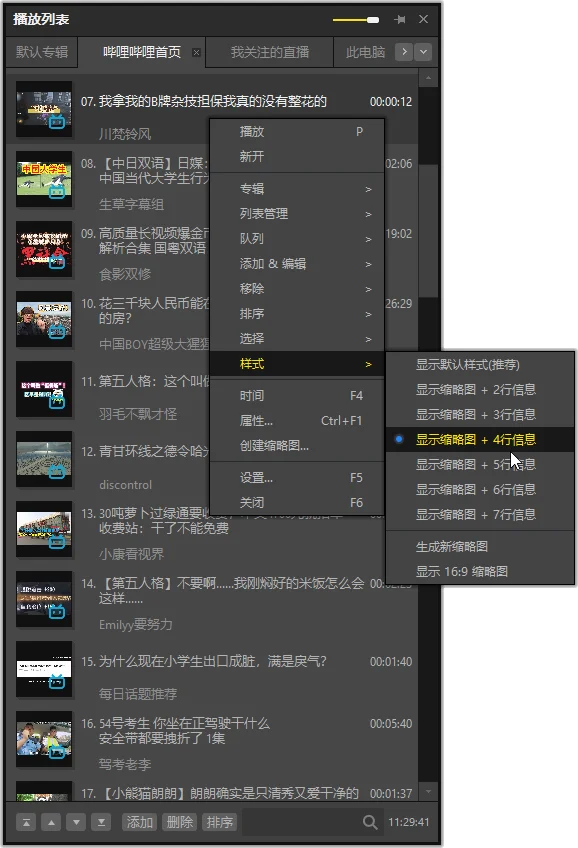
Task: Move selected item down one position
Action: 76,823
